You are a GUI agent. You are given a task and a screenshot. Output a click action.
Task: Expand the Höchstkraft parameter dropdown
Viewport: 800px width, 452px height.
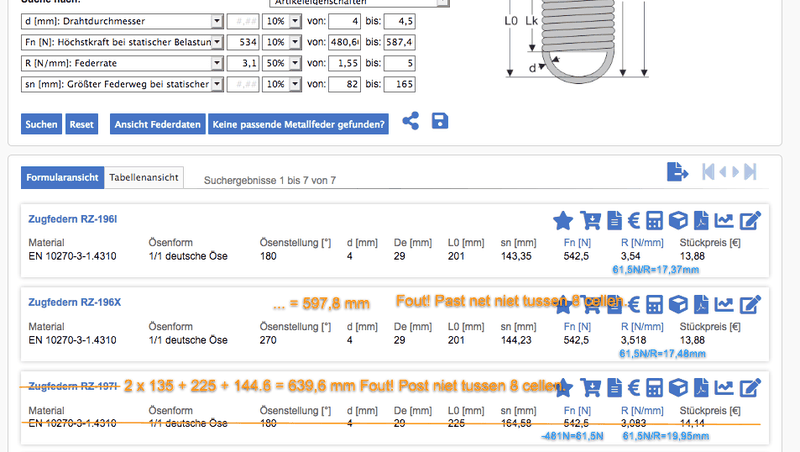[x=217, y=42]
